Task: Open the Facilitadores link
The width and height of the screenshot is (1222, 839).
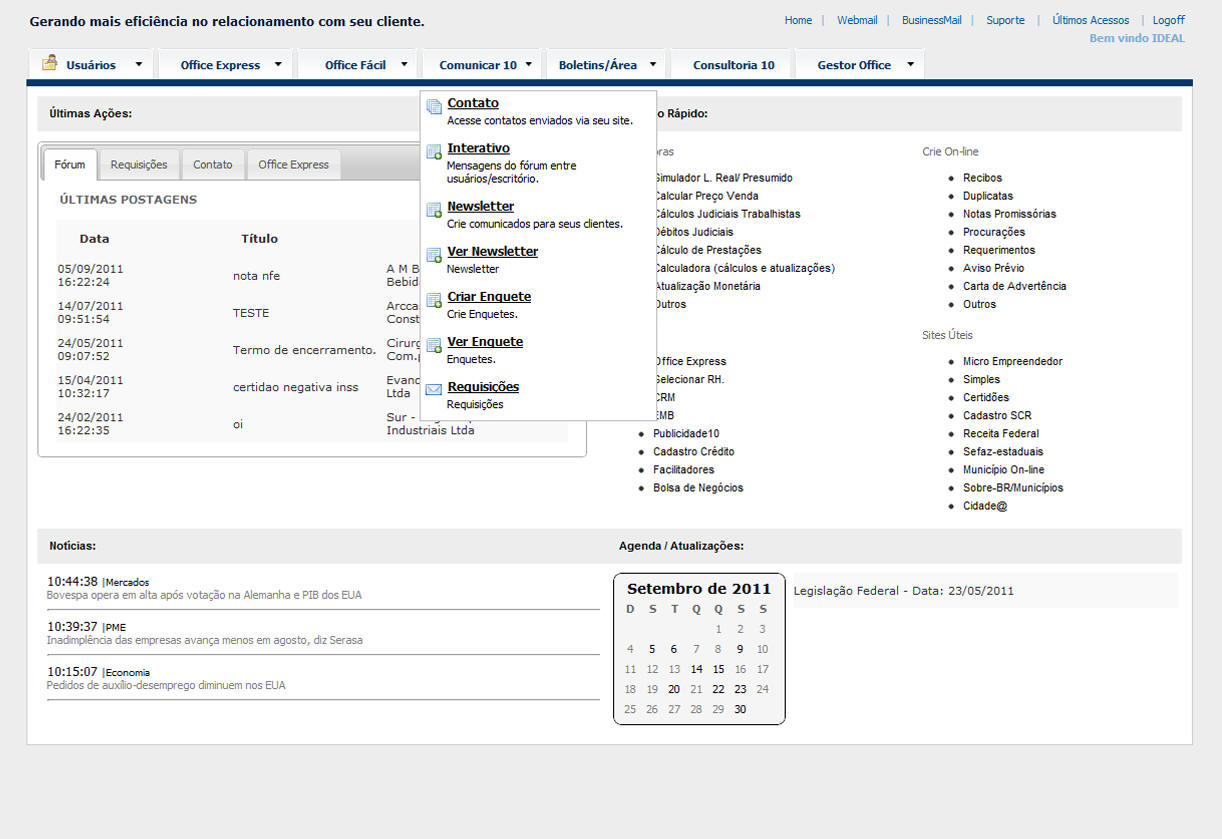Action: click(x=684, y=469)
